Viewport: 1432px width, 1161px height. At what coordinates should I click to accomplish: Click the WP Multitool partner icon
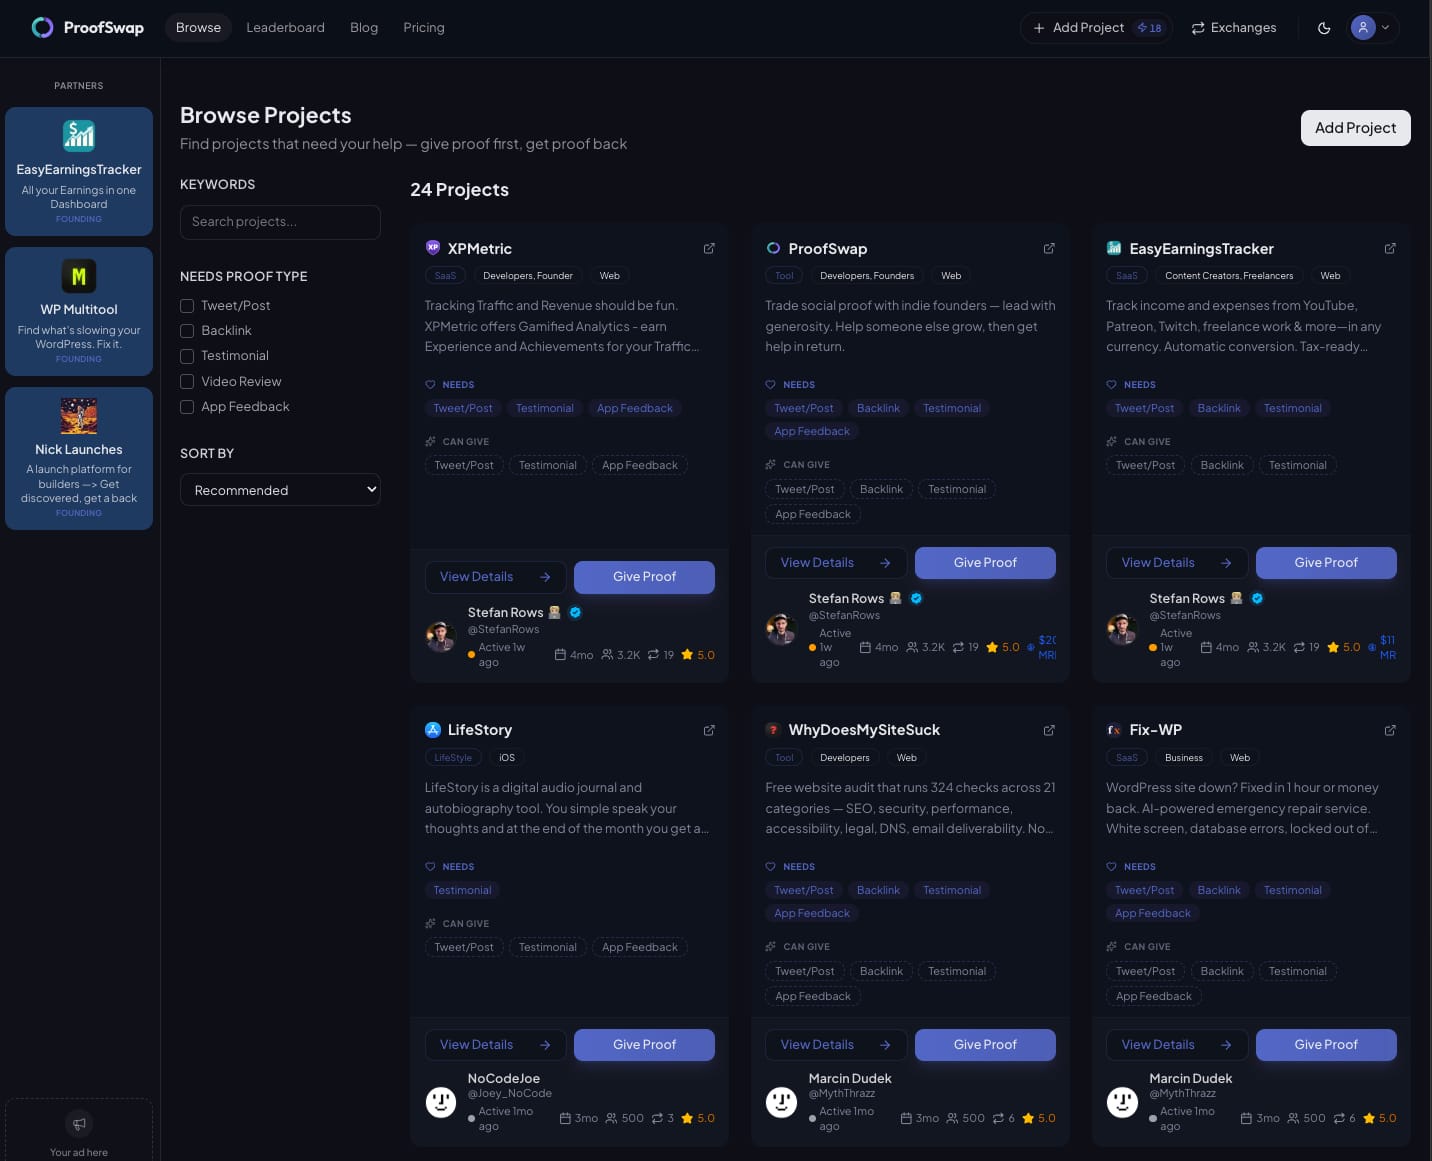[79, 276]
